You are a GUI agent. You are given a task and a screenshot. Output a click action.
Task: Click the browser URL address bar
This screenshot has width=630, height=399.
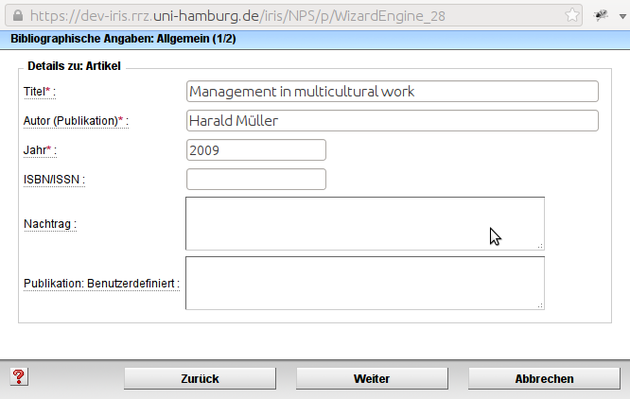click(x=293, y=16)
